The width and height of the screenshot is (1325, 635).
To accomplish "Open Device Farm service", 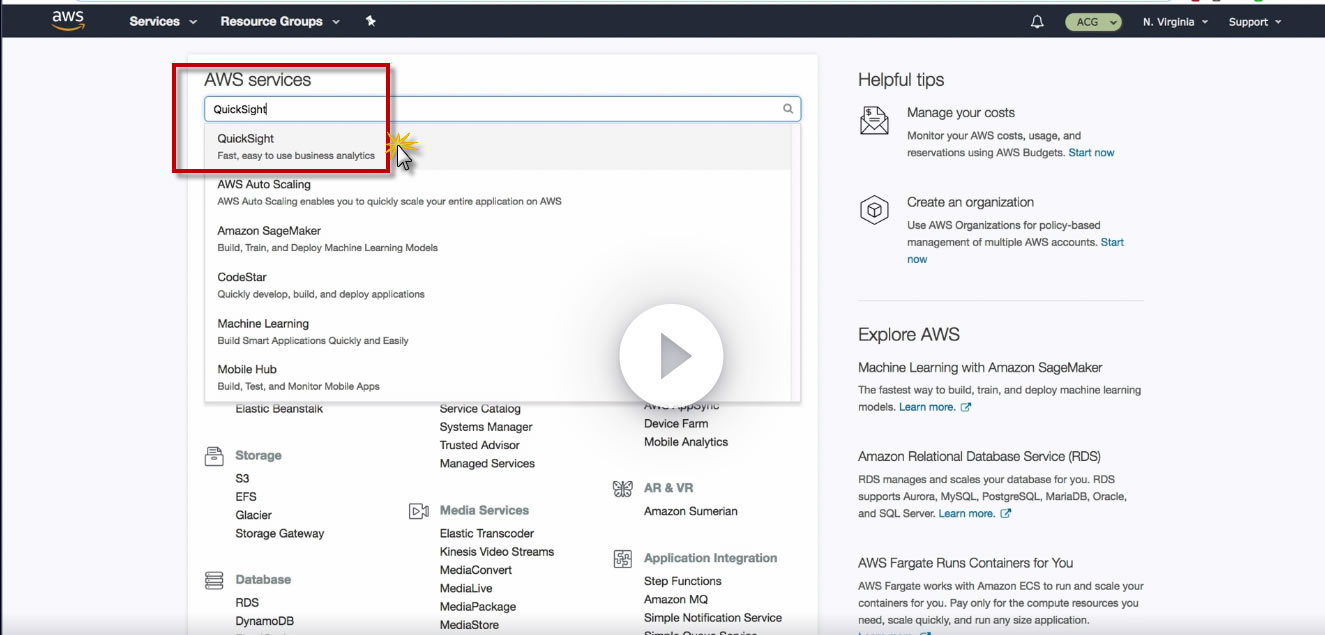I will pyautogui.click(x=676, y=424).
